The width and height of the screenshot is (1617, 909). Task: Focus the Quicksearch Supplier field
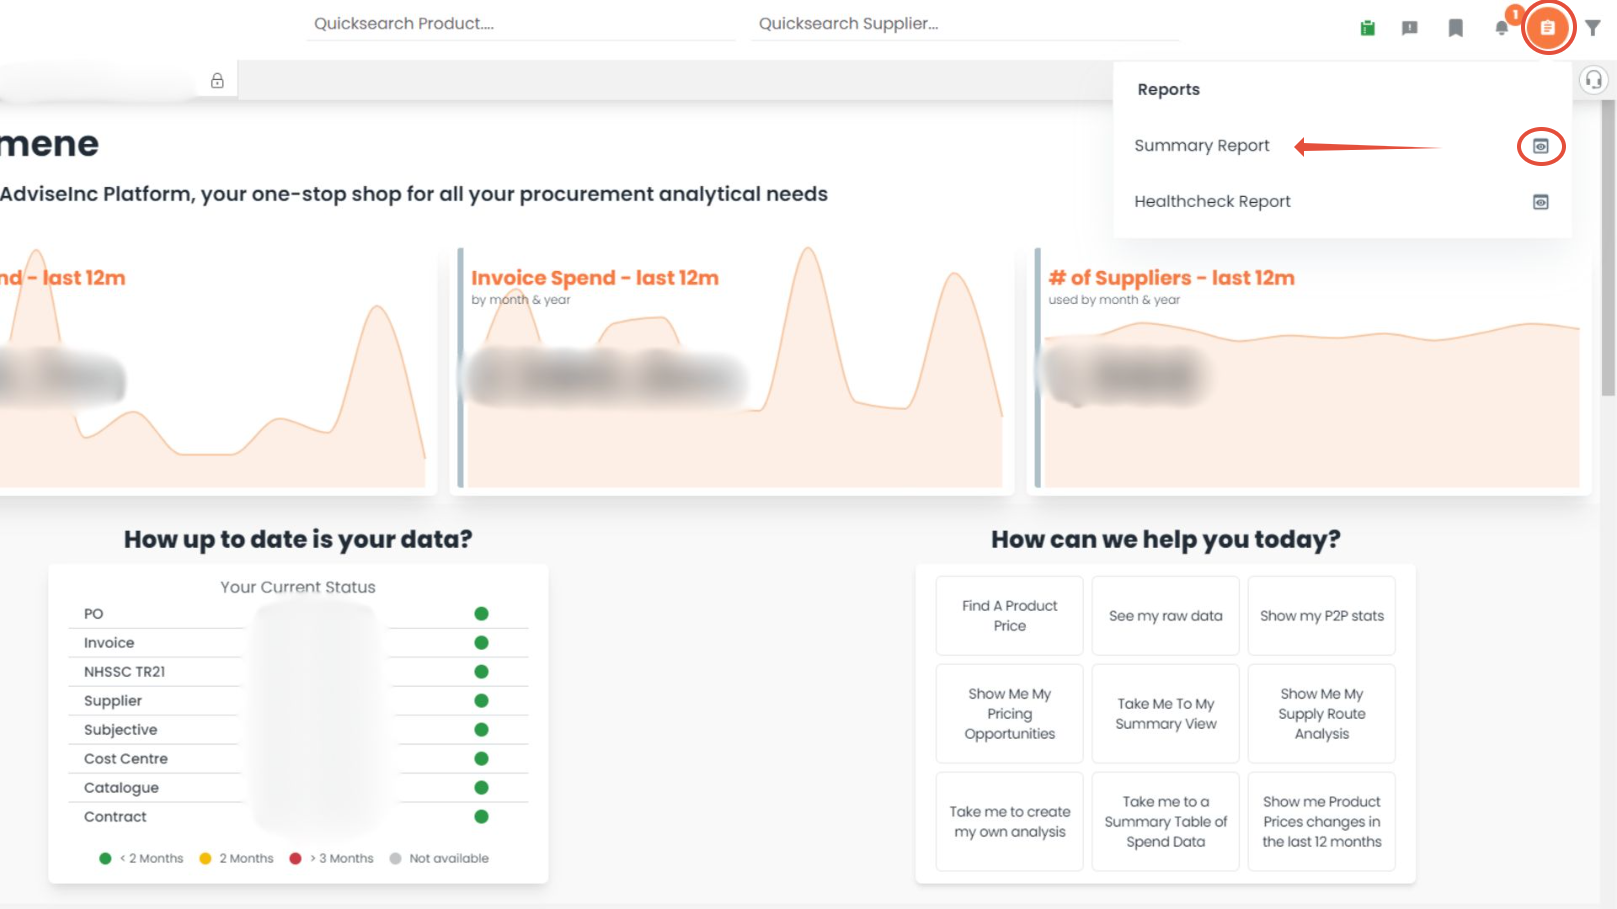coord(965,24)
